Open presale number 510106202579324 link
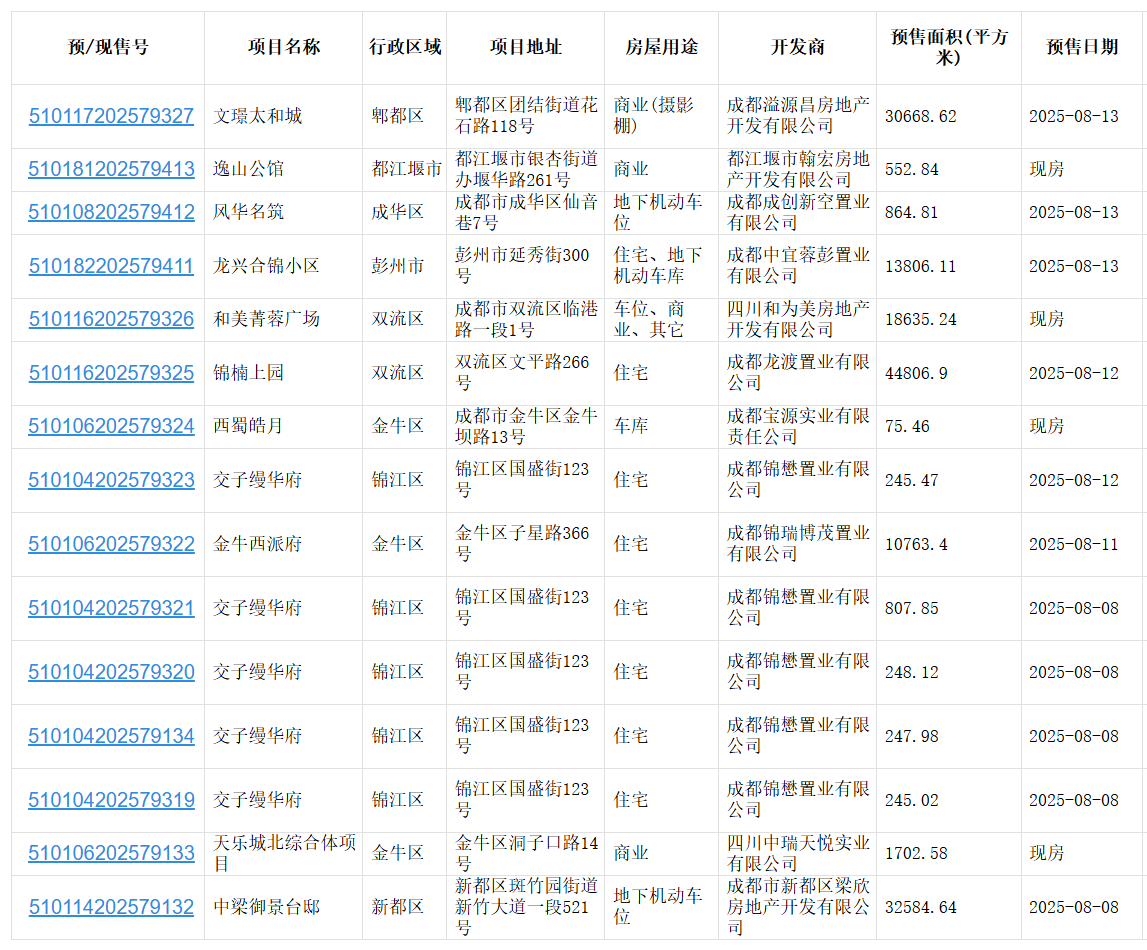Viewport: 1147px width, 950px height. (x=111, y=426)
